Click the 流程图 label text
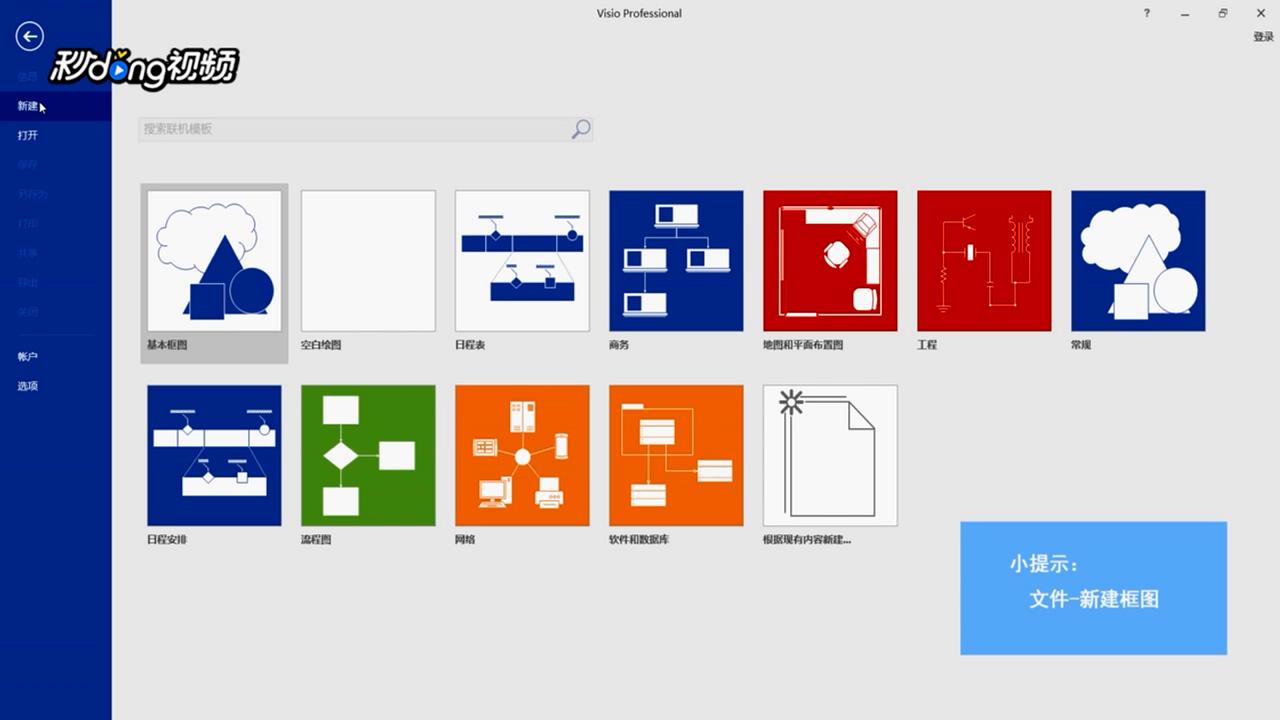Viewport: 1280px width, 720px height. (x=316, y=540)
